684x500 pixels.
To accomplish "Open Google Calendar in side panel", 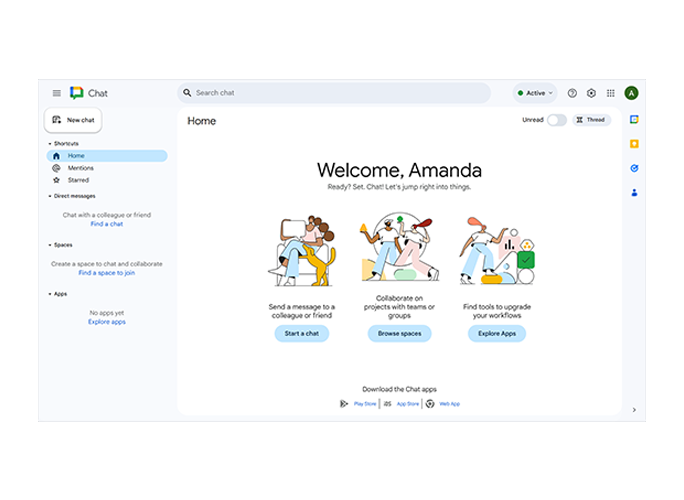I will click(634, 120).
